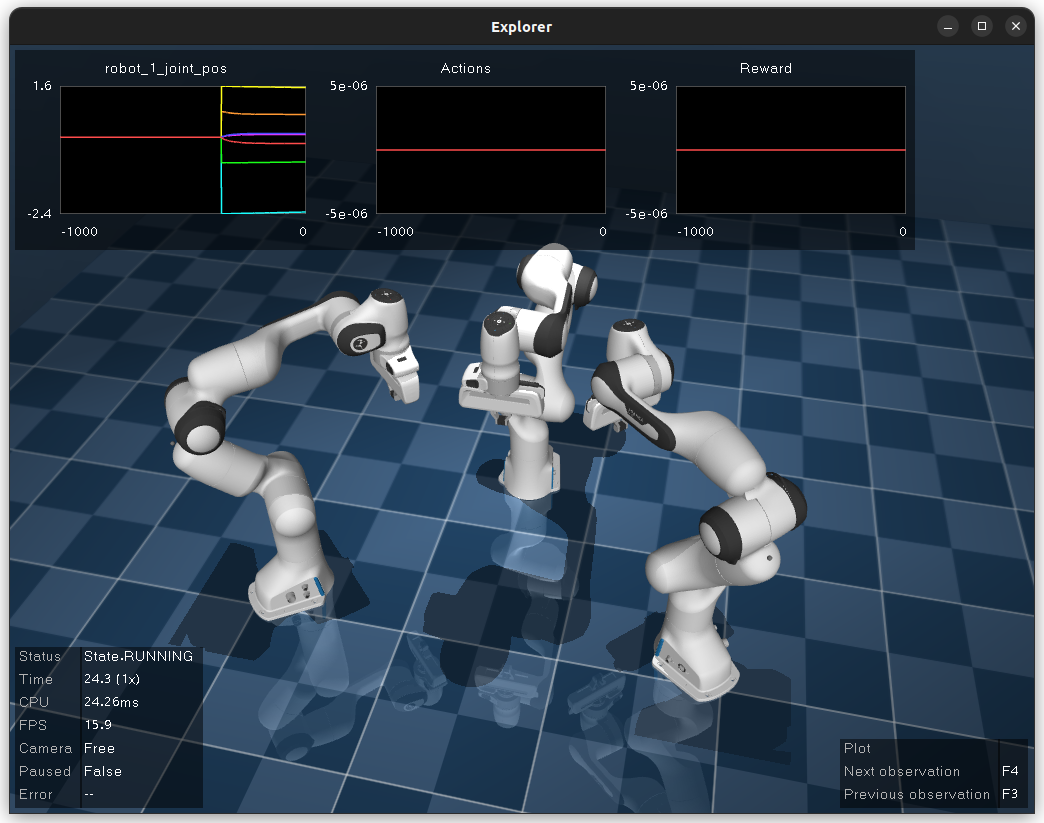1044x823 pixels.
Task: Close the Explorer window
Action: tap(1015, 27)
